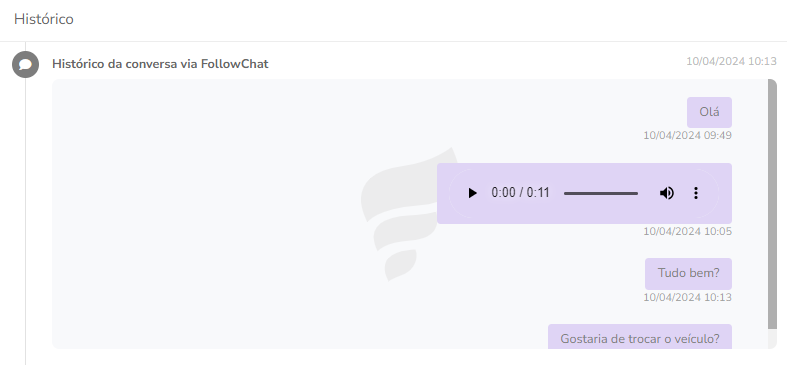Open audio player three-dot options menu

(x=696, y=193)
